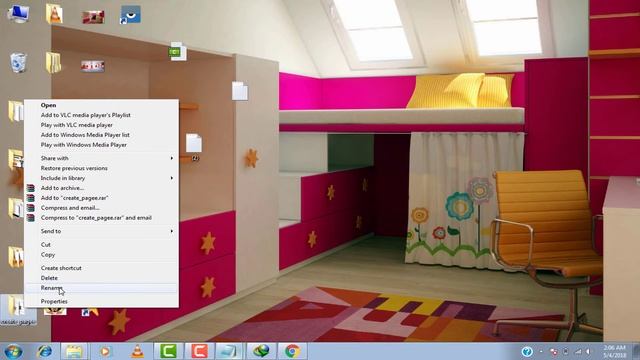640x360 pixels.
Task: Select the image thumbnail beside the plain folder
Action: (x=93, y=66)
